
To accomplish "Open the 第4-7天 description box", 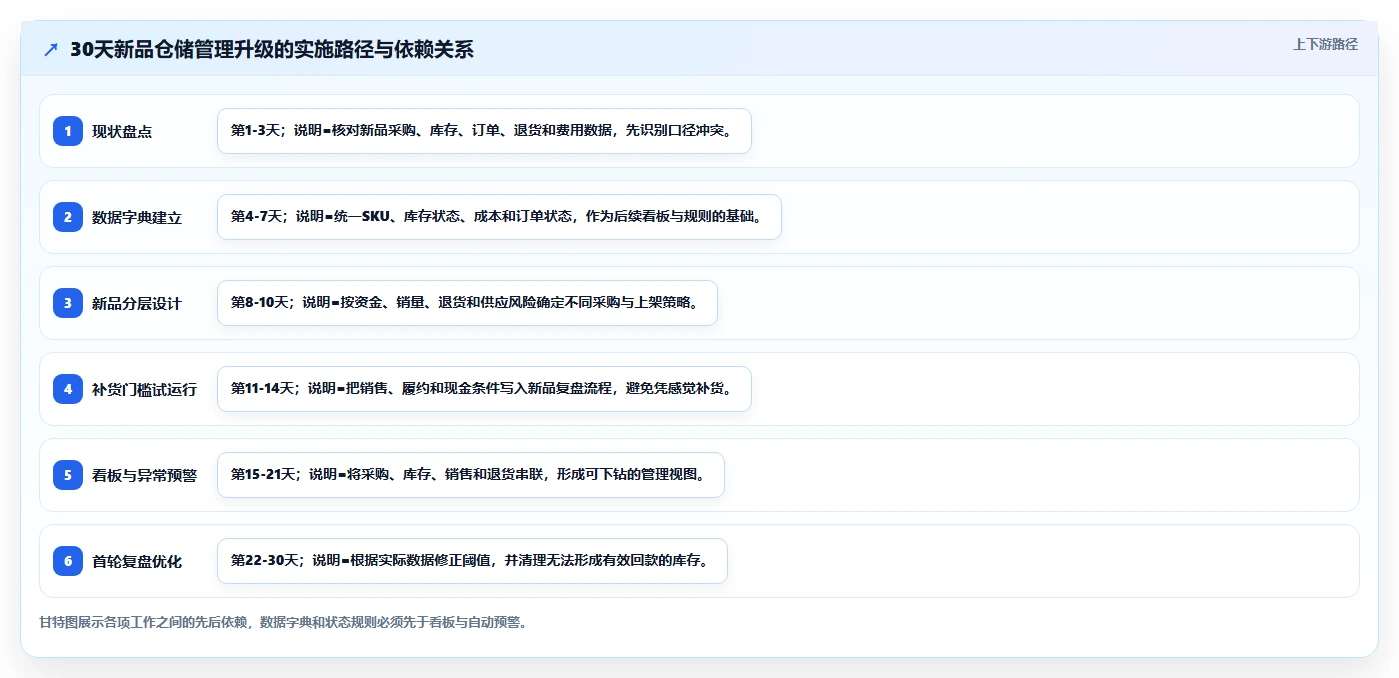I will 499,217.
